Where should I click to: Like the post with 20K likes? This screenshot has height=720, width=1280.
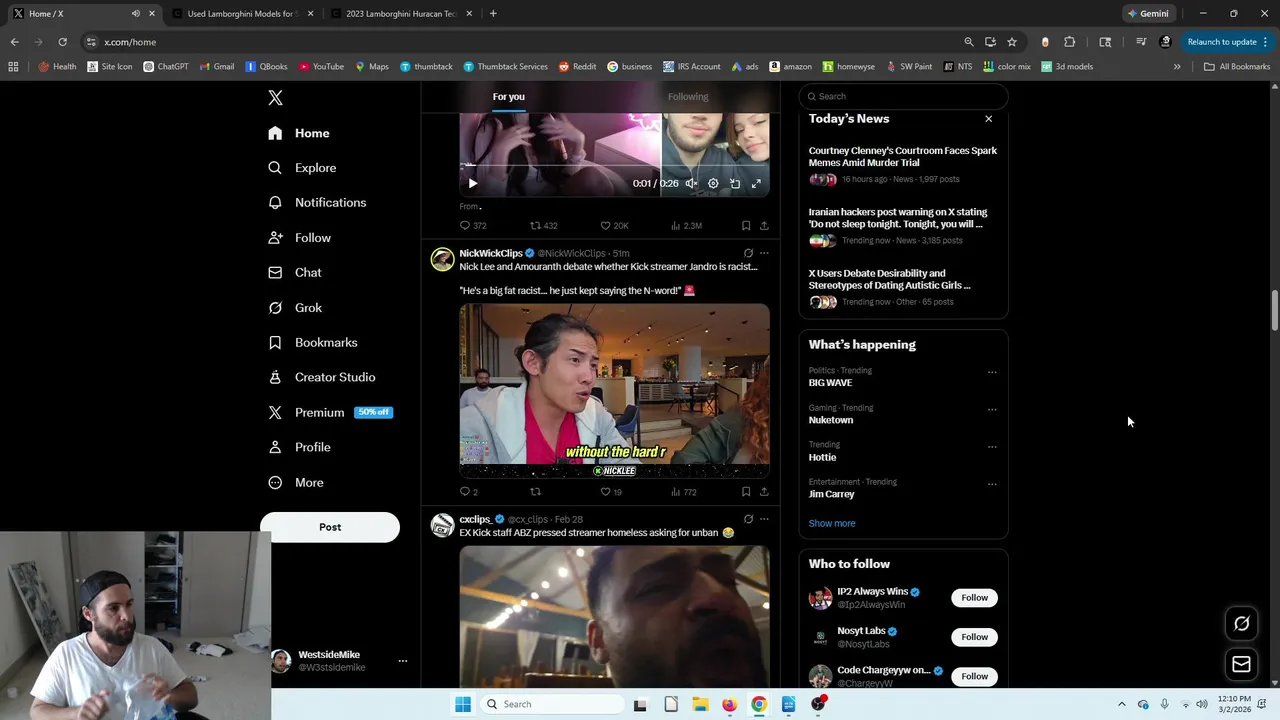point(614,226)
